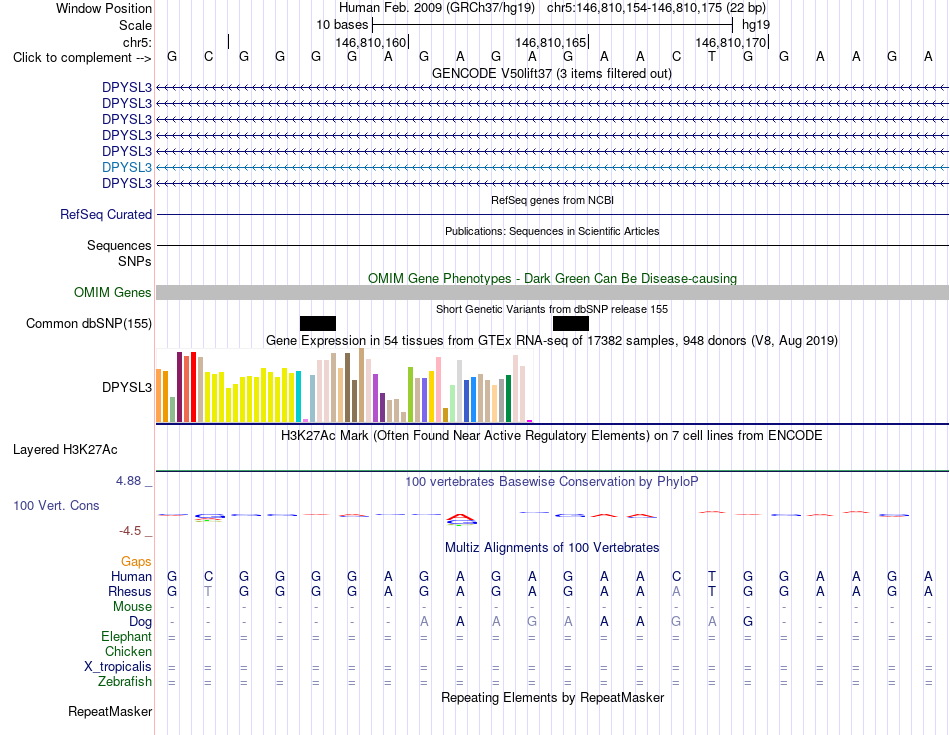Click the 146,810,160 position label
Viewport: 950px width, 735px height.
point(370,42)
